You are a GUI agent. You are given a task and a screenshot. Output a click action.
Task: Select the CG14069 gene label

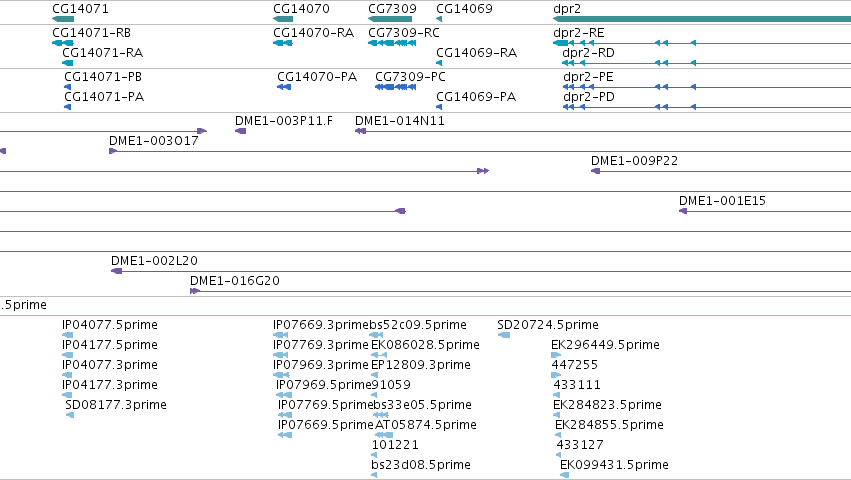465,9
